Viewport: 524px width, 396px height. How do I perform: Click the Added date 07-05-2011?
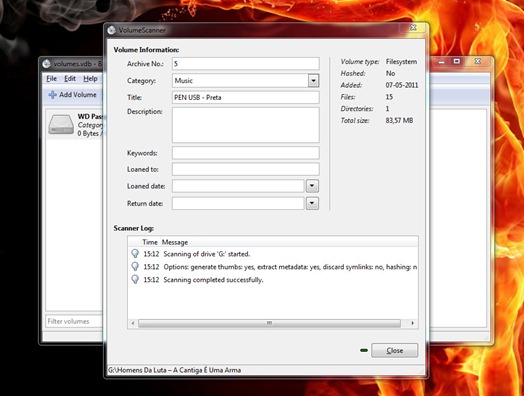coord(402,85)
